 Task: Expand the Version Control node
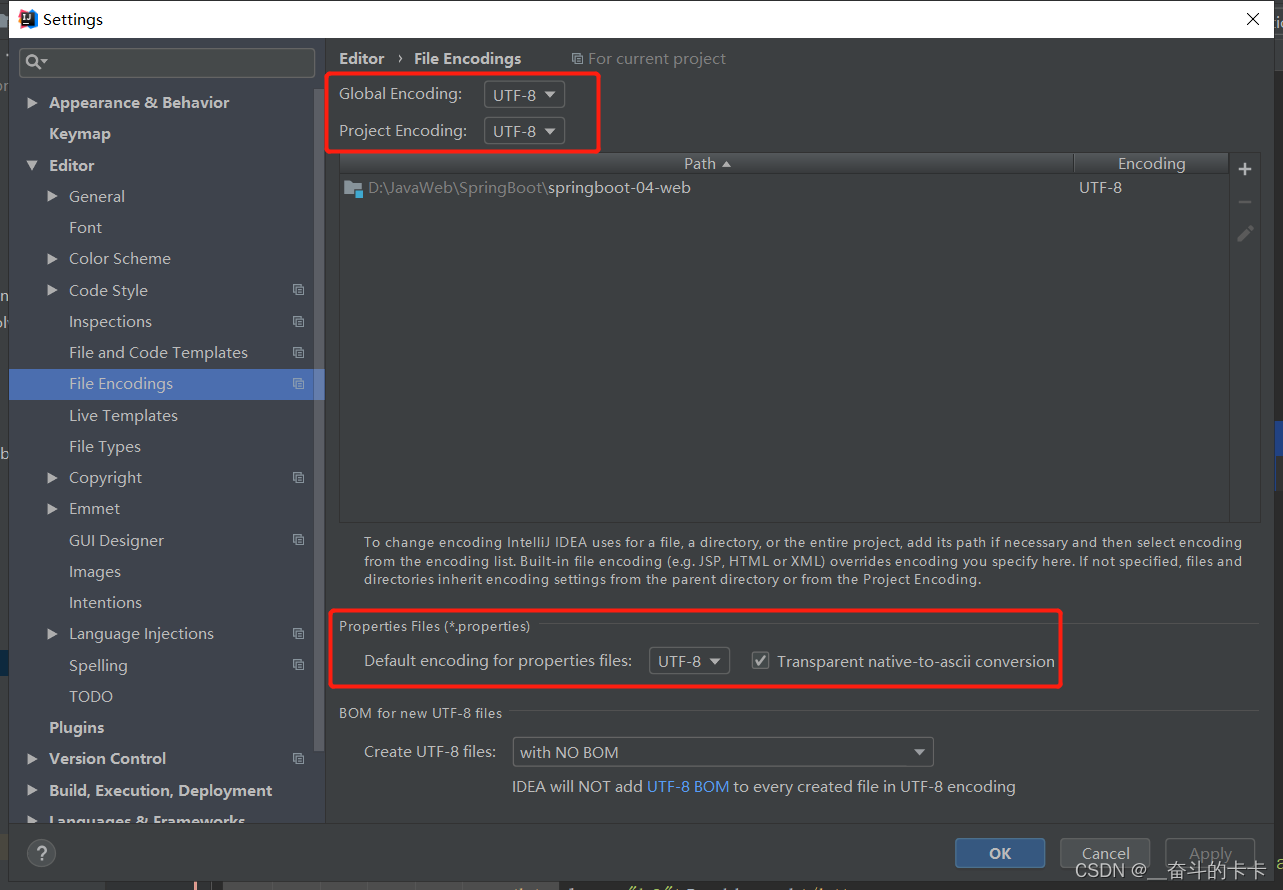point(33,758)
